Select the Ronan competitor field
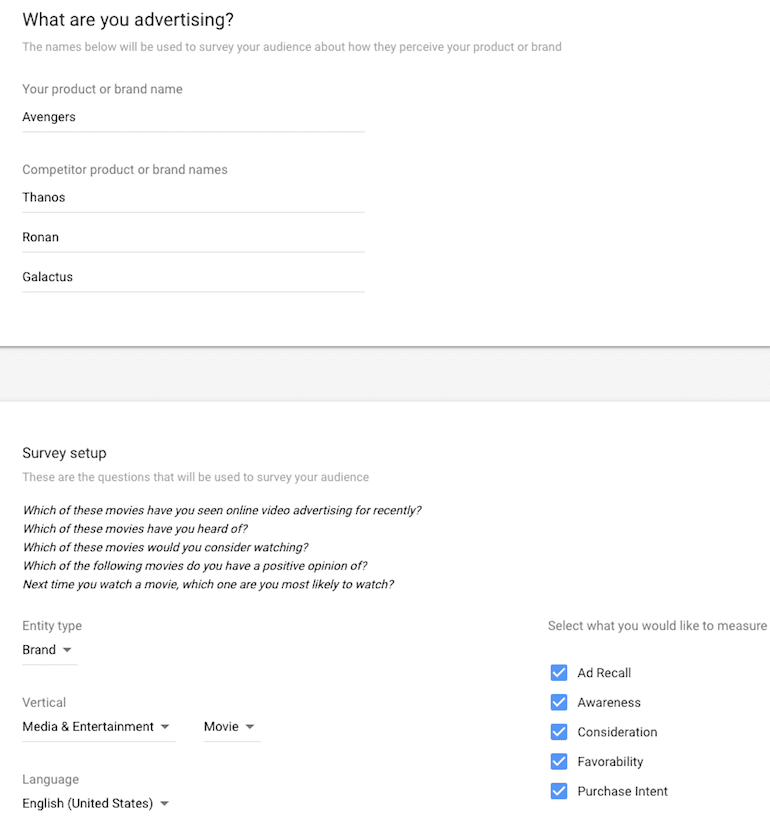Viewport: 770px width, 817px height. pos(193,238)
